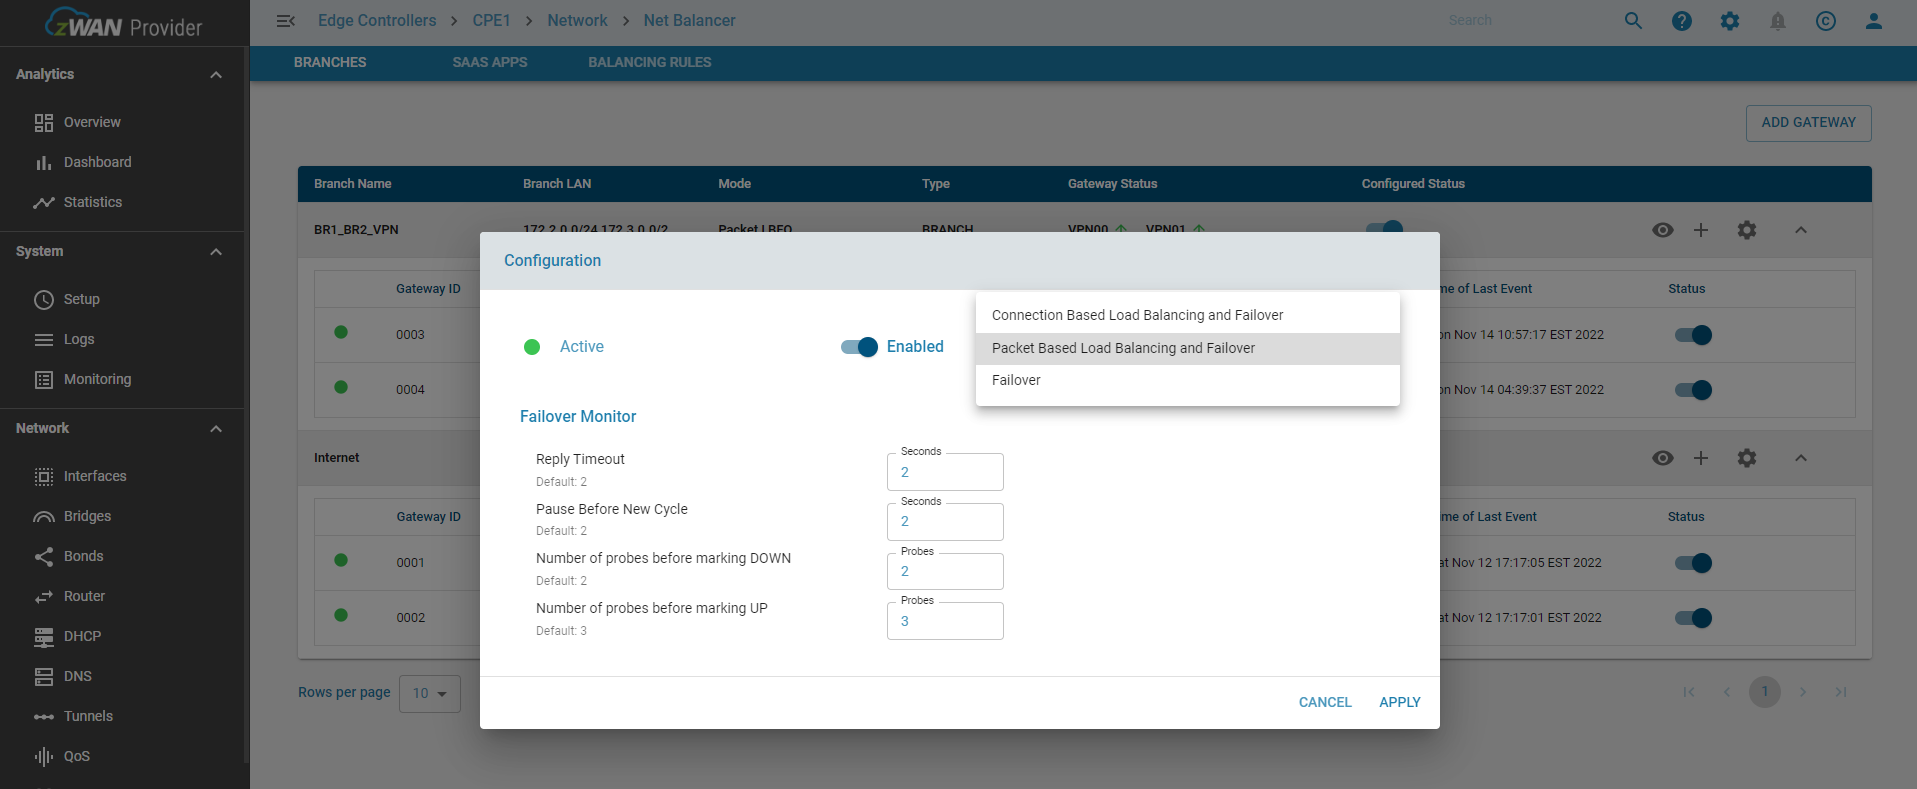
Task: Click eye icon for BR1_BR2_VPN branch
Action: coord(1663,230)
